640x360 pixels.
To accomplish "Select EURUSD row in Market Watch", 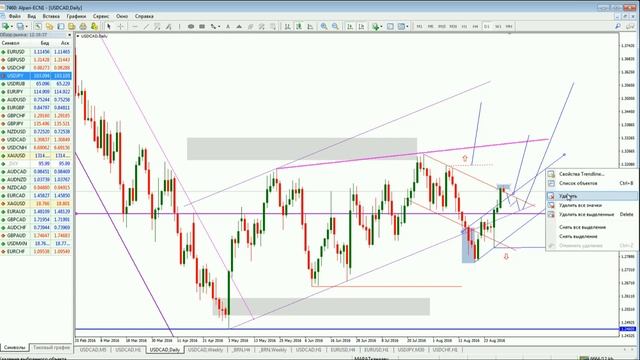I will coord(36,52).
